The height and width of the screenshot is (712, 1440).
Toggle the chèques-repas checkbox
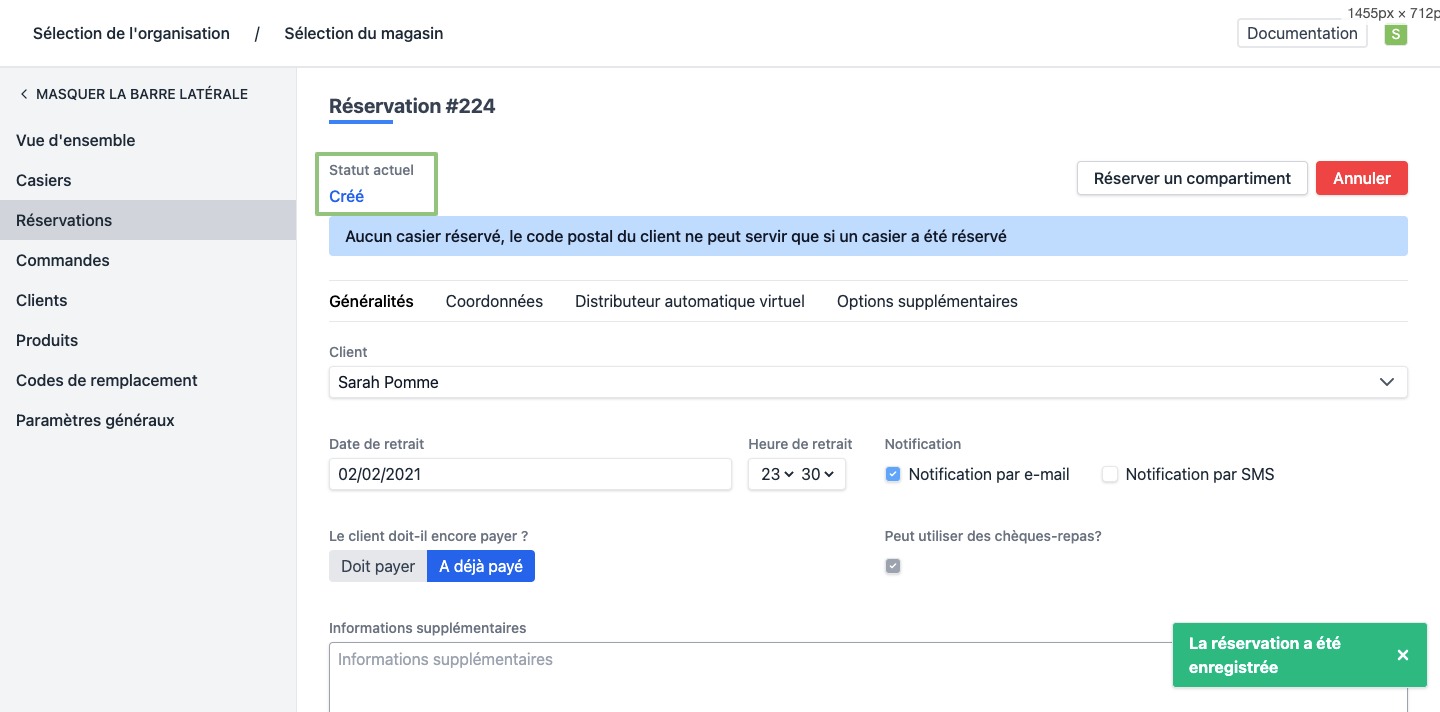tap(893, 566)
